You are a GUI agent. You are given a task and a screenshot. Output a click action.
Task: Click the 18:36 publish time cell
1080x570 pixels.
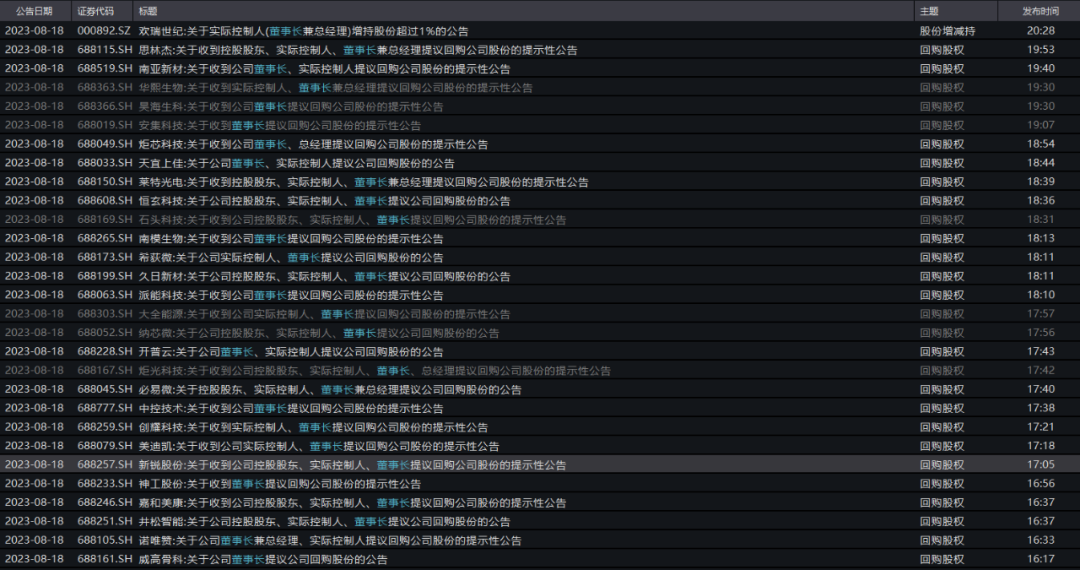(1041, 201)
